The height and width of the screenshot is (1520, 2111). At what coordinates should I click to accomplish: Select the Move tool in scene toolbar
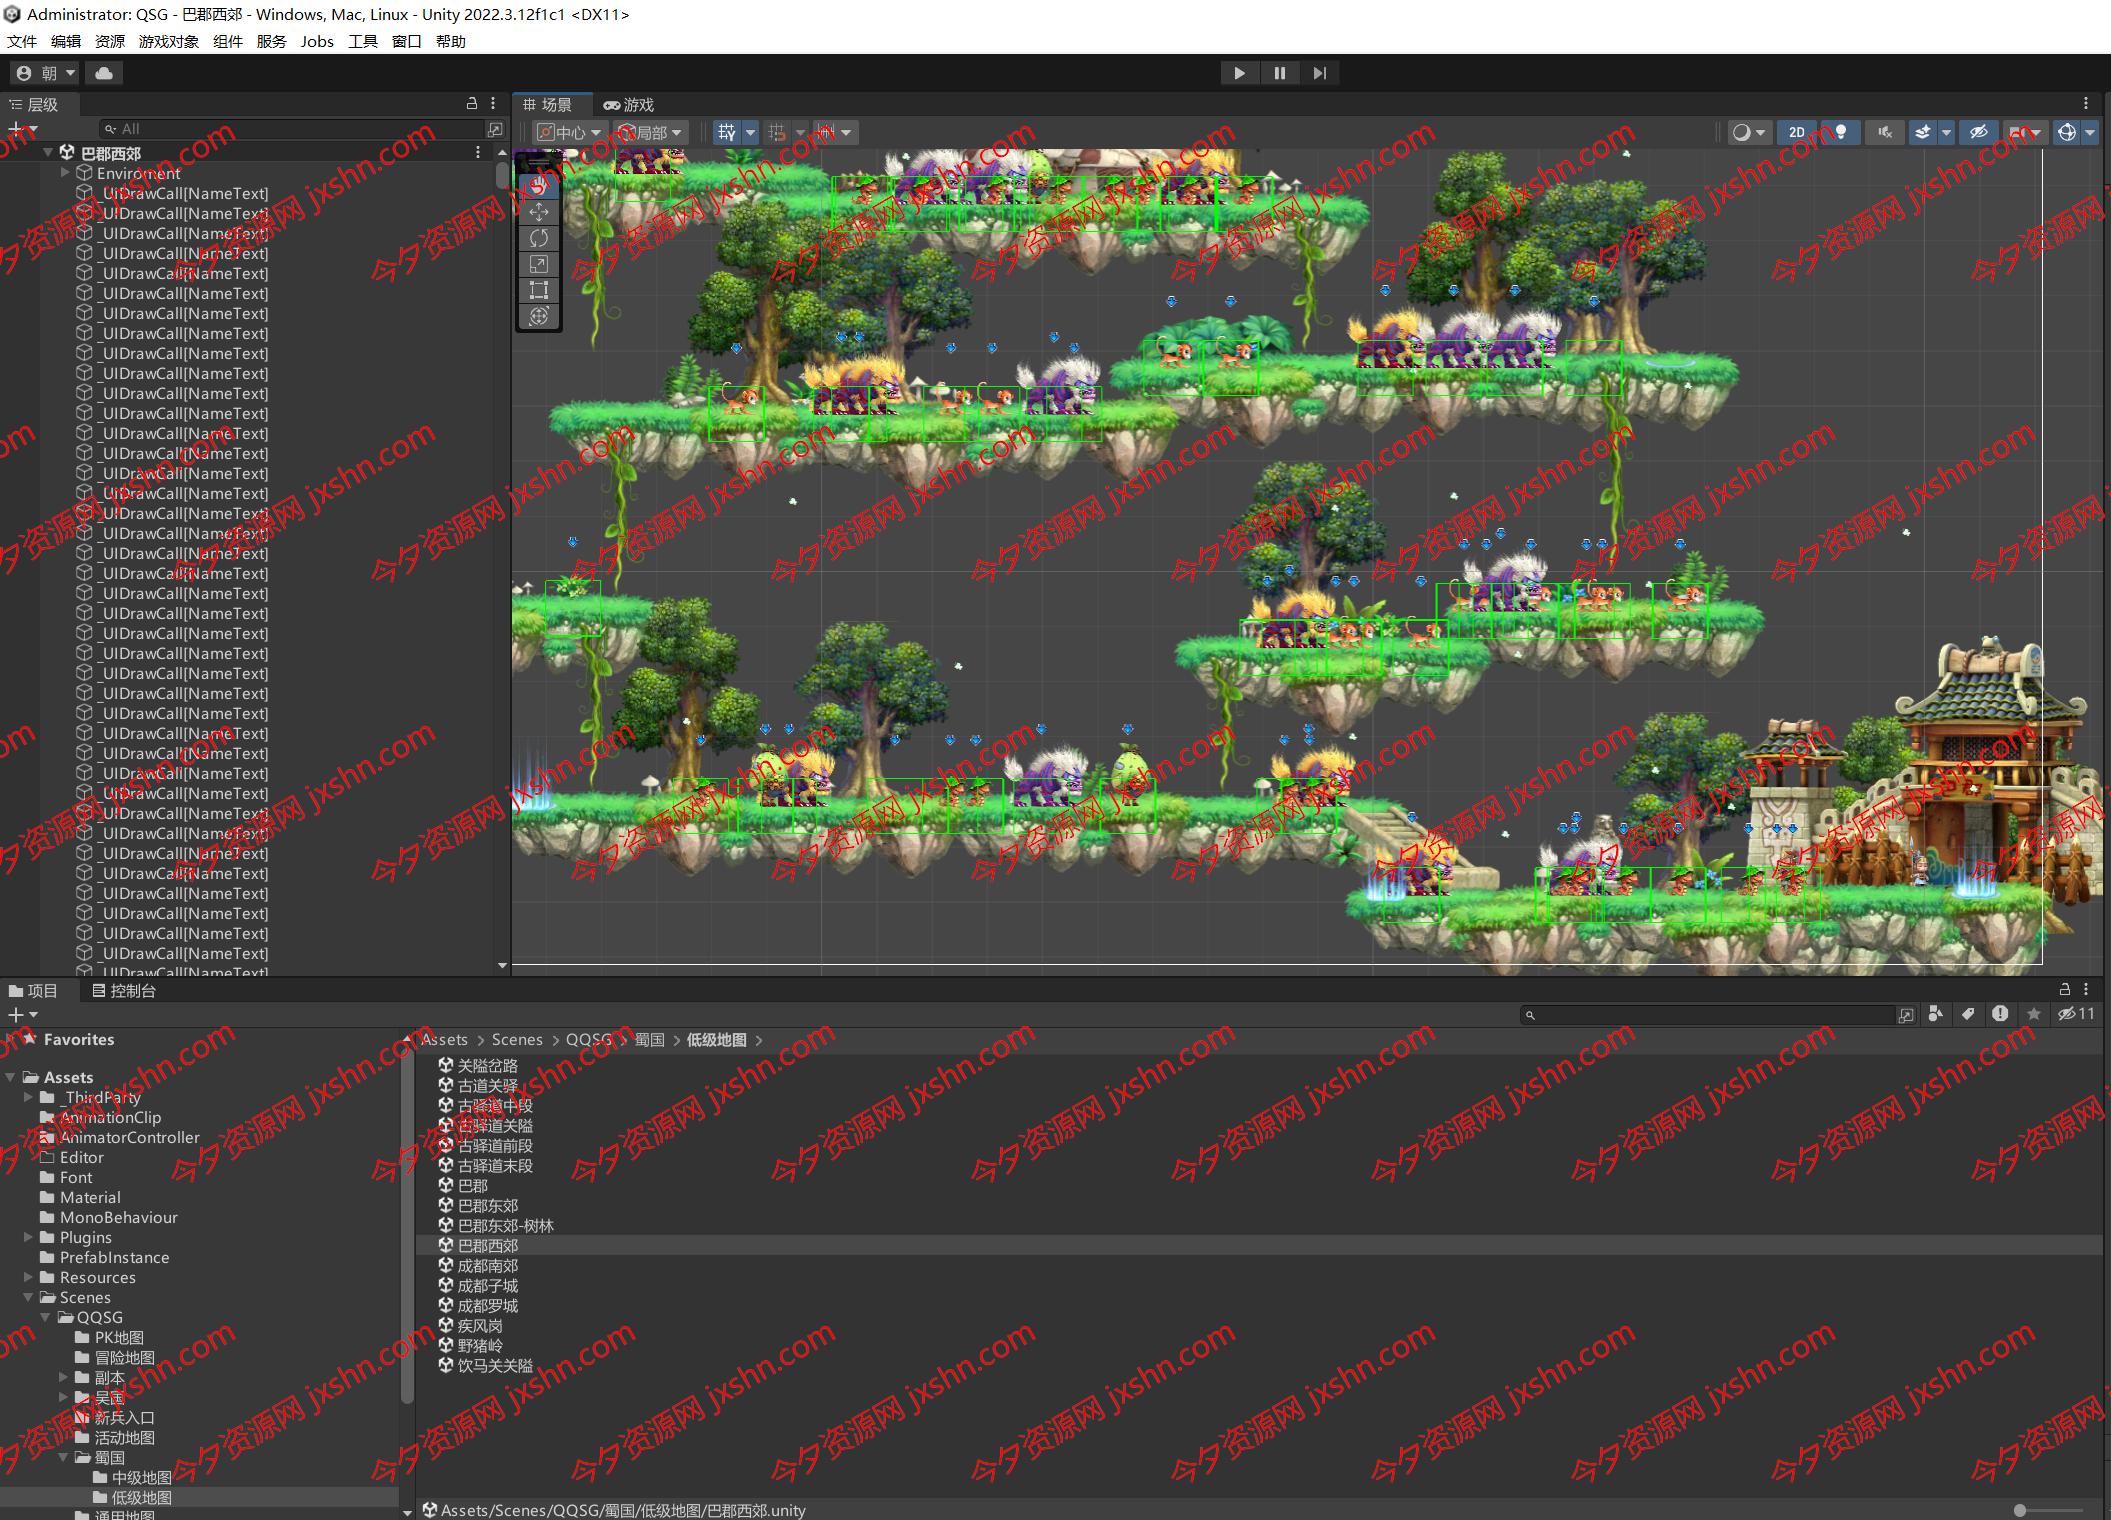click(x=538, y=212)
